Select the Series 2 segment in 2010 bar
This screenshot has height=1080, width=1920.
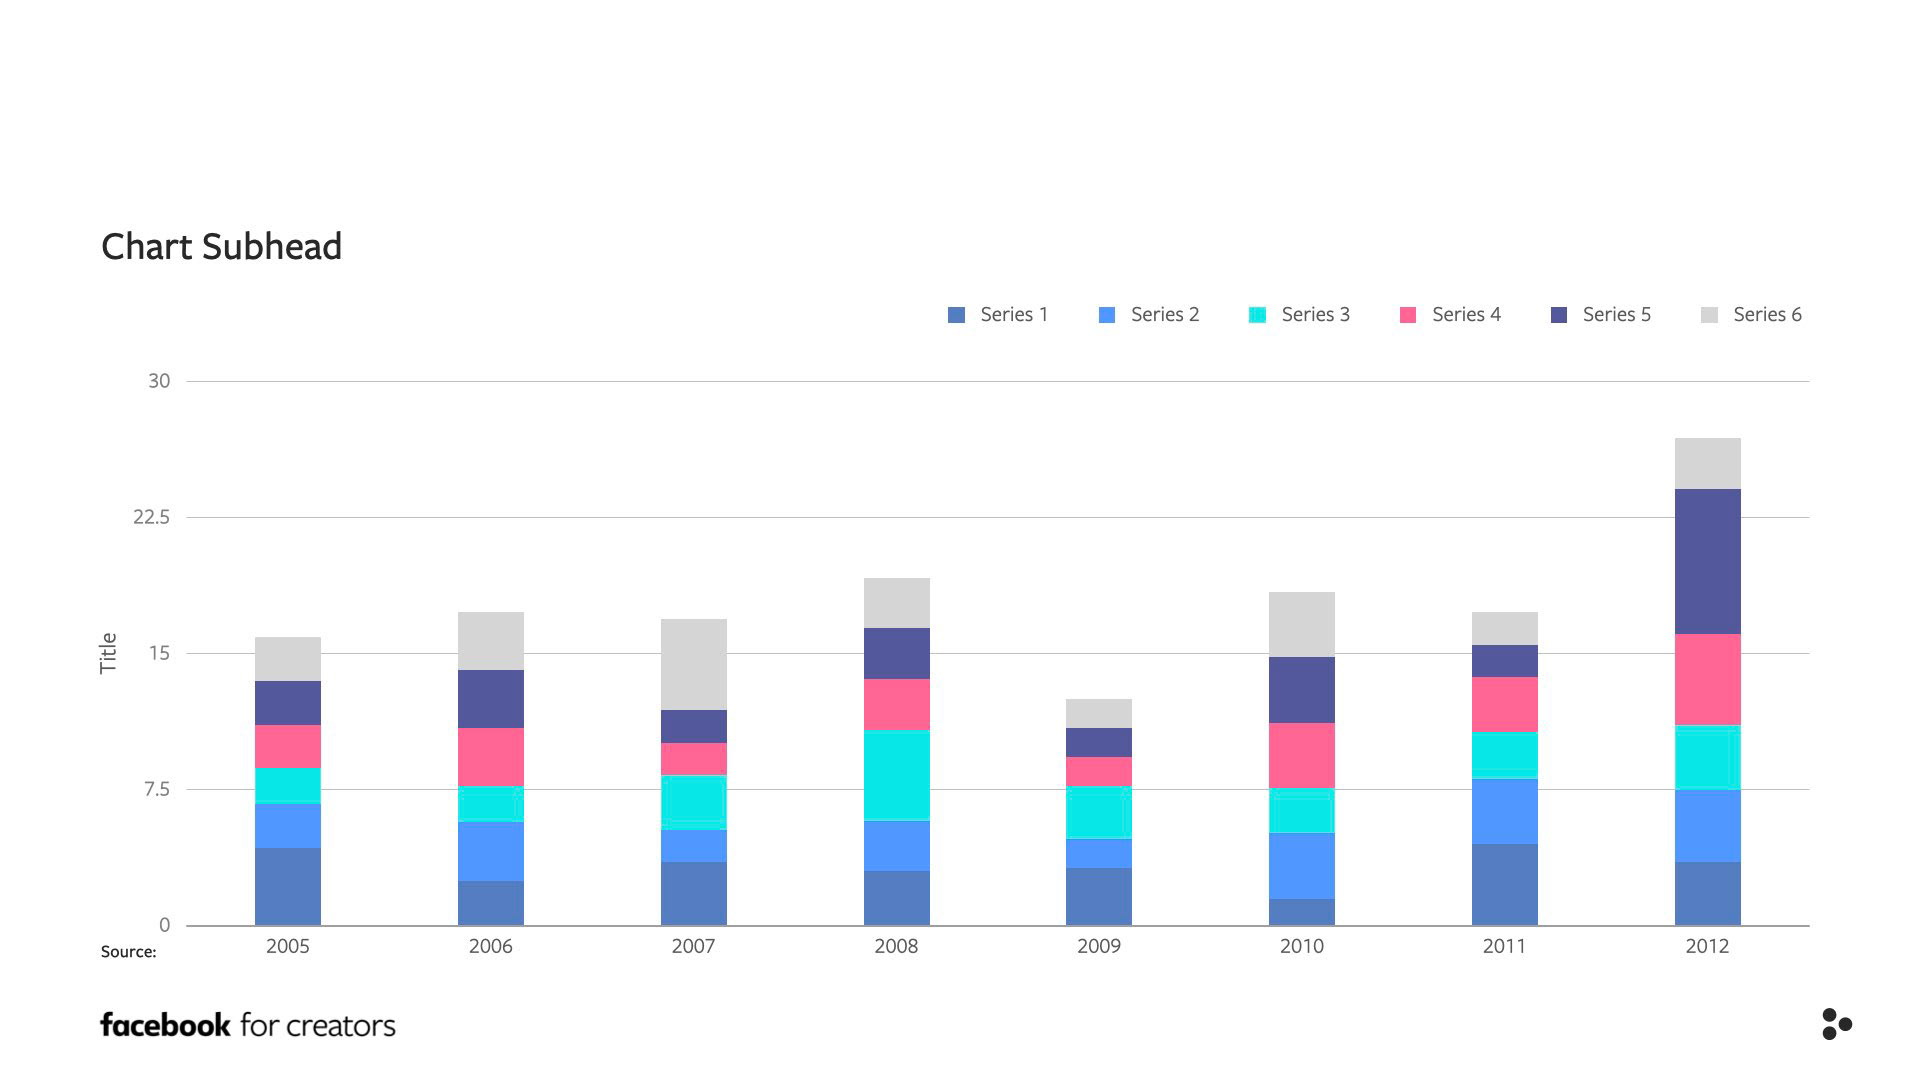[x=1302, y=866]
